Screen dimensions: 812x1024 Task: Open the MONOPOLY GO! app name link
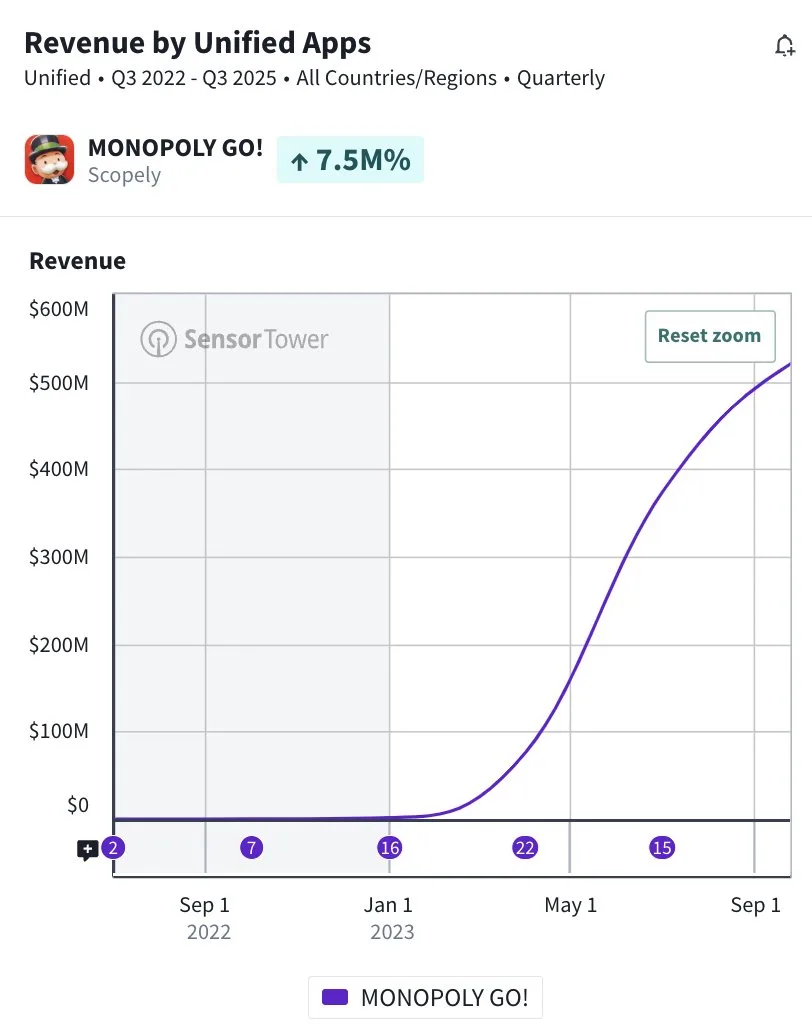(176, 148)
